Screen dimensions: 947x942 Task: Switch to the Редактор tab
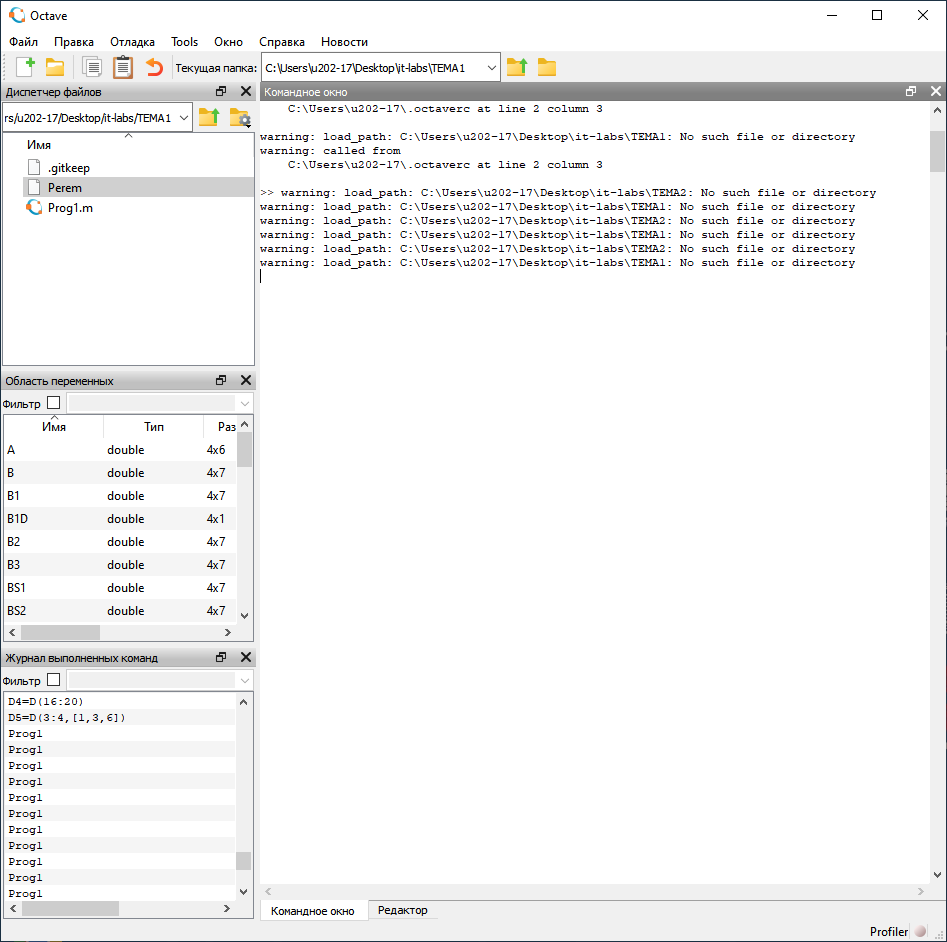pos(402,910)
